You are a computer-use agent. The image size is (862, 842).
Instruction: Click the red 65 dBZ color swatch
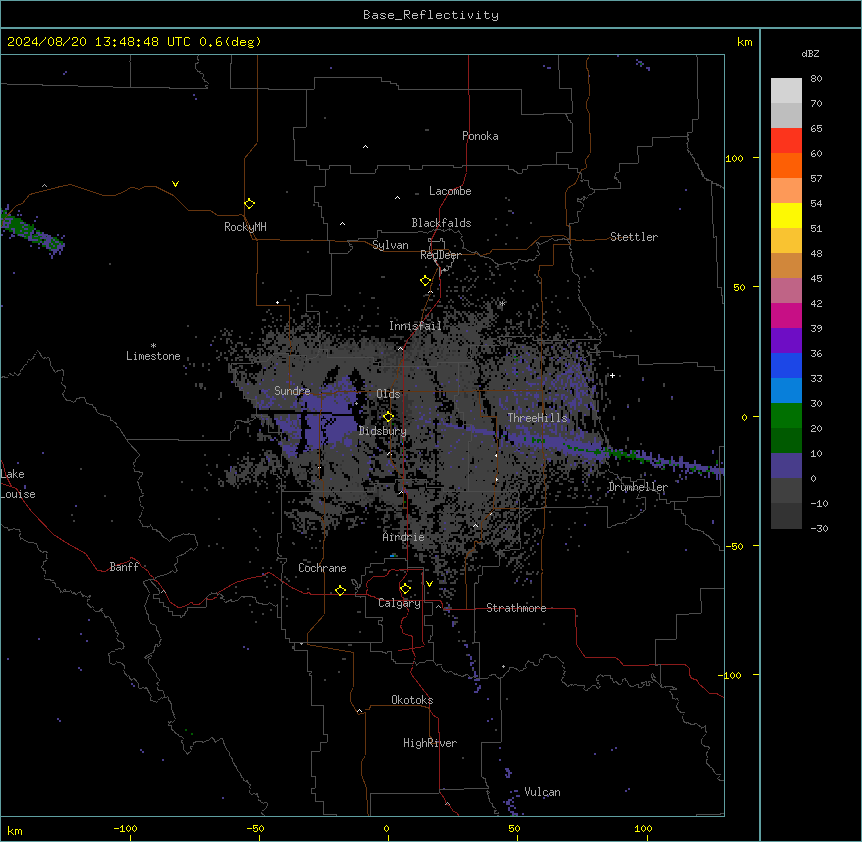pyautogui.click(x=786, y=140)
